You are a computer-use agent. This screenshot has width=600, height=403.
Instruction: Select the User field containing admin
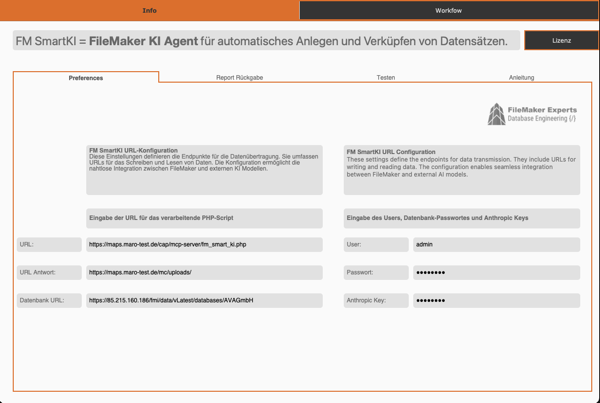[495, 244]
